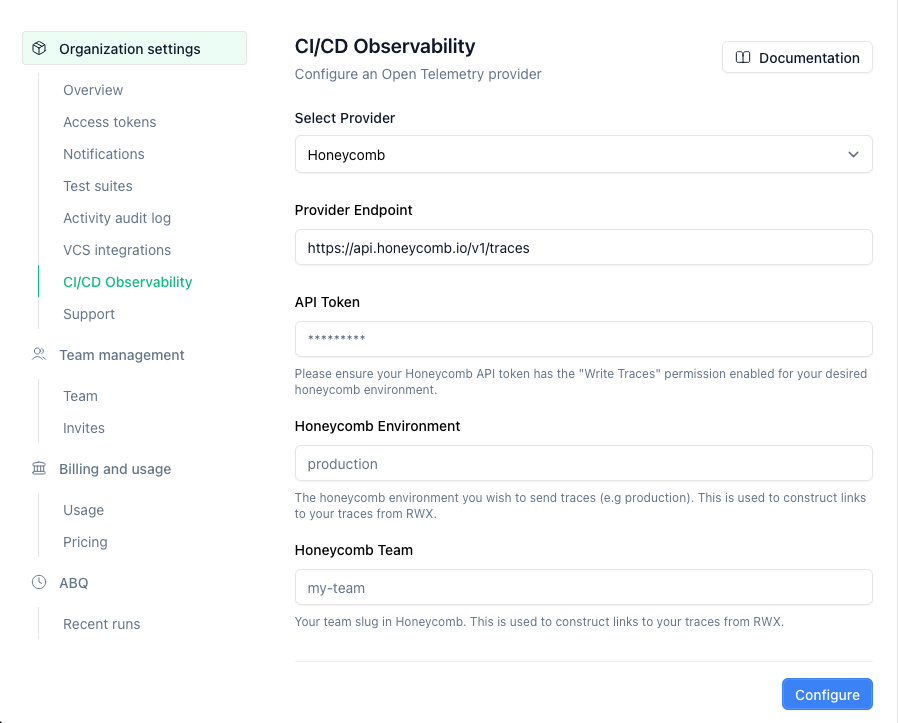
Task: Click the ABQ clock icon
Action: point(39,582)
